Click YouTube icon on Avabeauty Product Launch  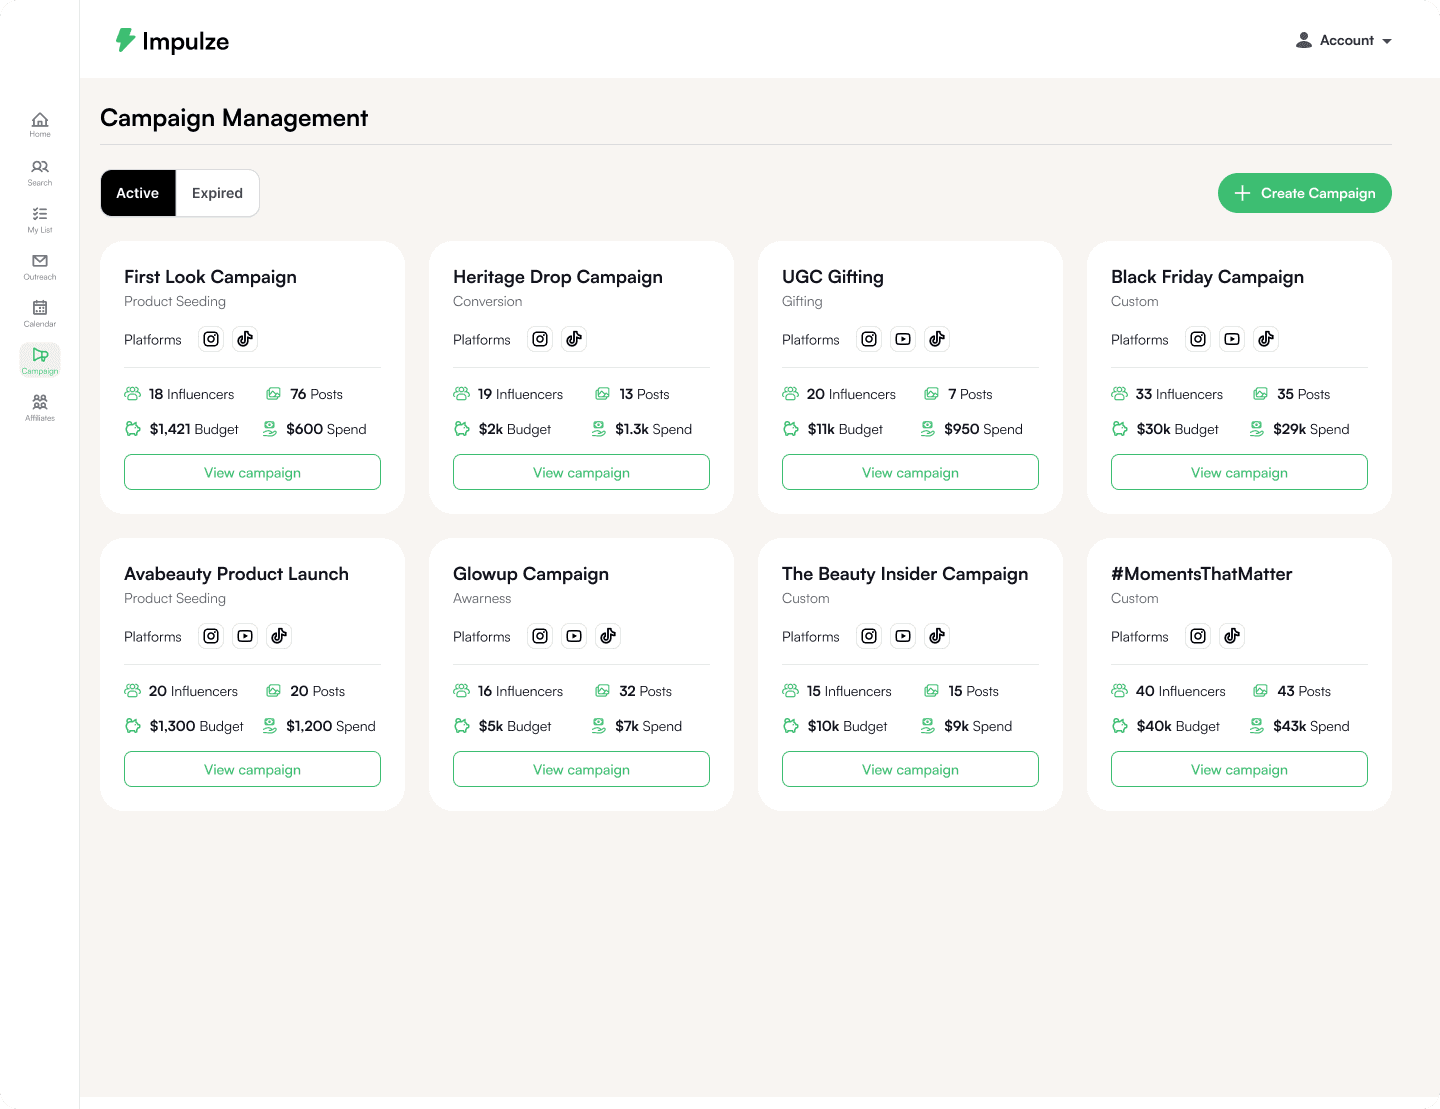(x=245, y=636)
